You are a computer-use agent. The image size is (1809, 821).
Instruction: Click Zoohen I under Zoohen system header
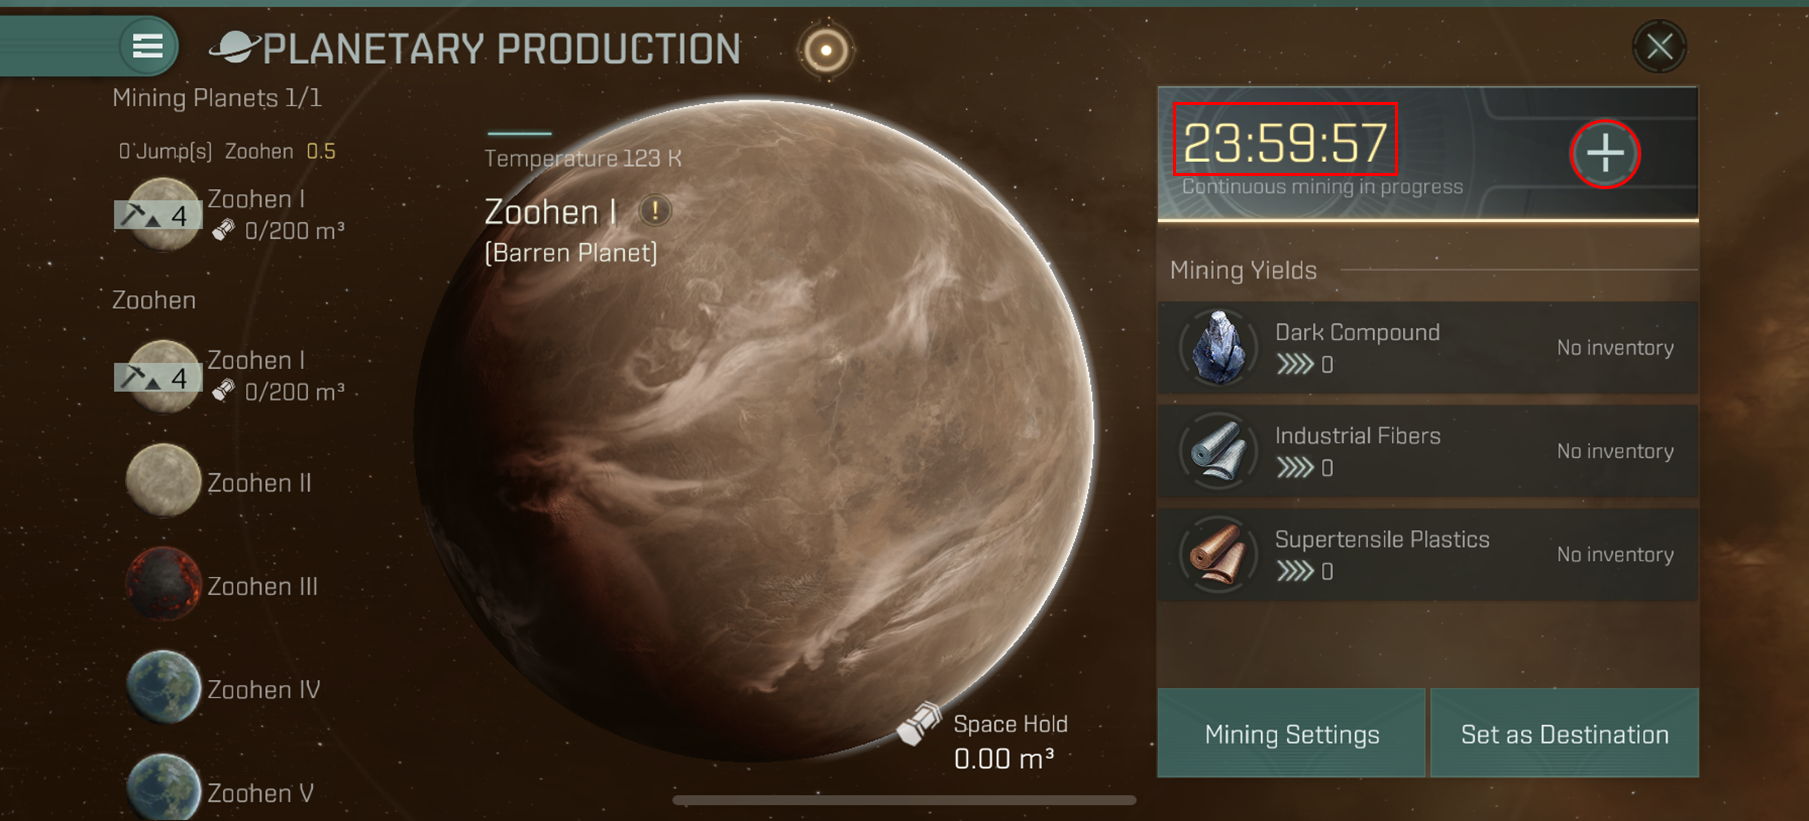coord(230,375)
